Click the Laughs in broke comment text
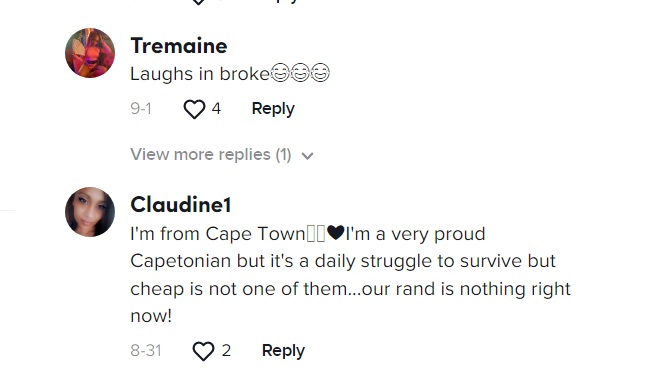This screenshot has width=664, height=380. tap(200, 74)
